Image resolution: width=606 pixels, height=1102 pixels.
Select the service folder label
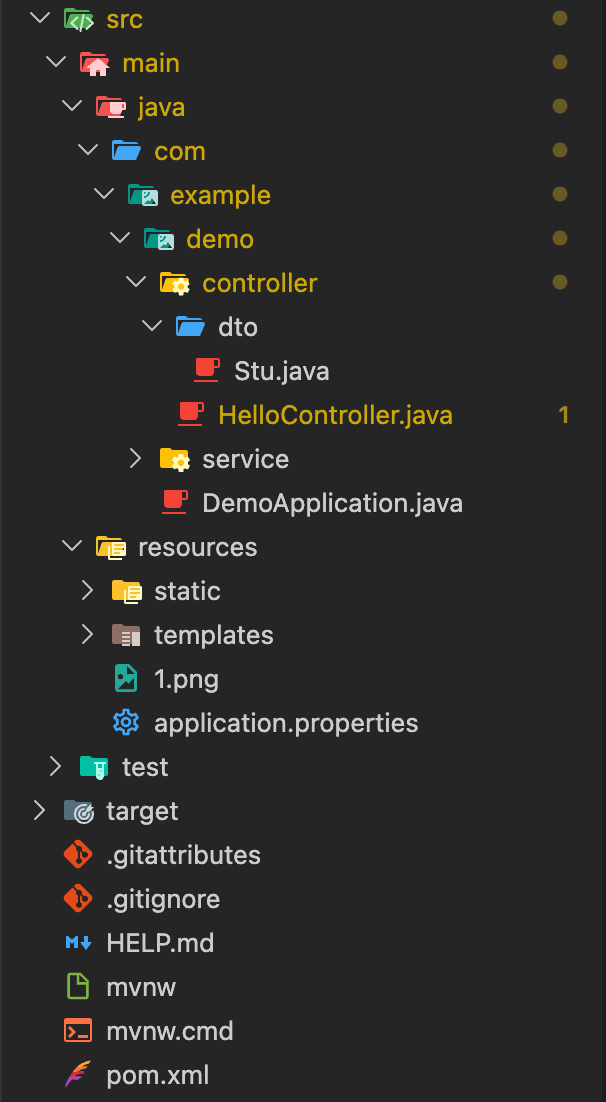coord(245,459)
